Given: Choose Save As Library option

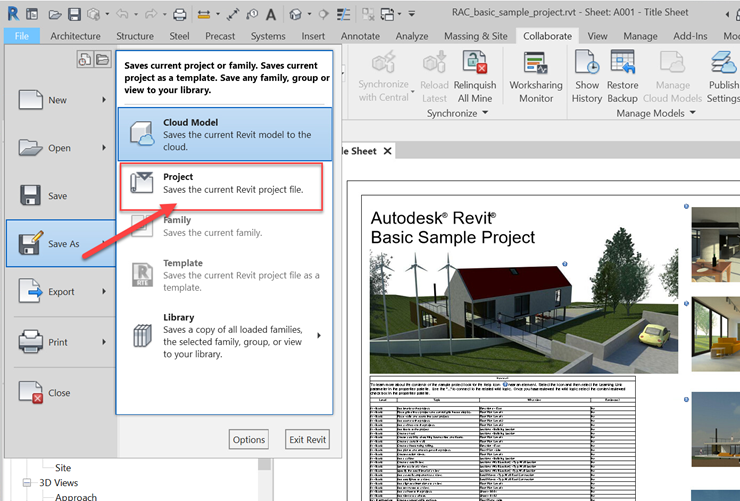Looking at the screenshot, I should point(225,335).
